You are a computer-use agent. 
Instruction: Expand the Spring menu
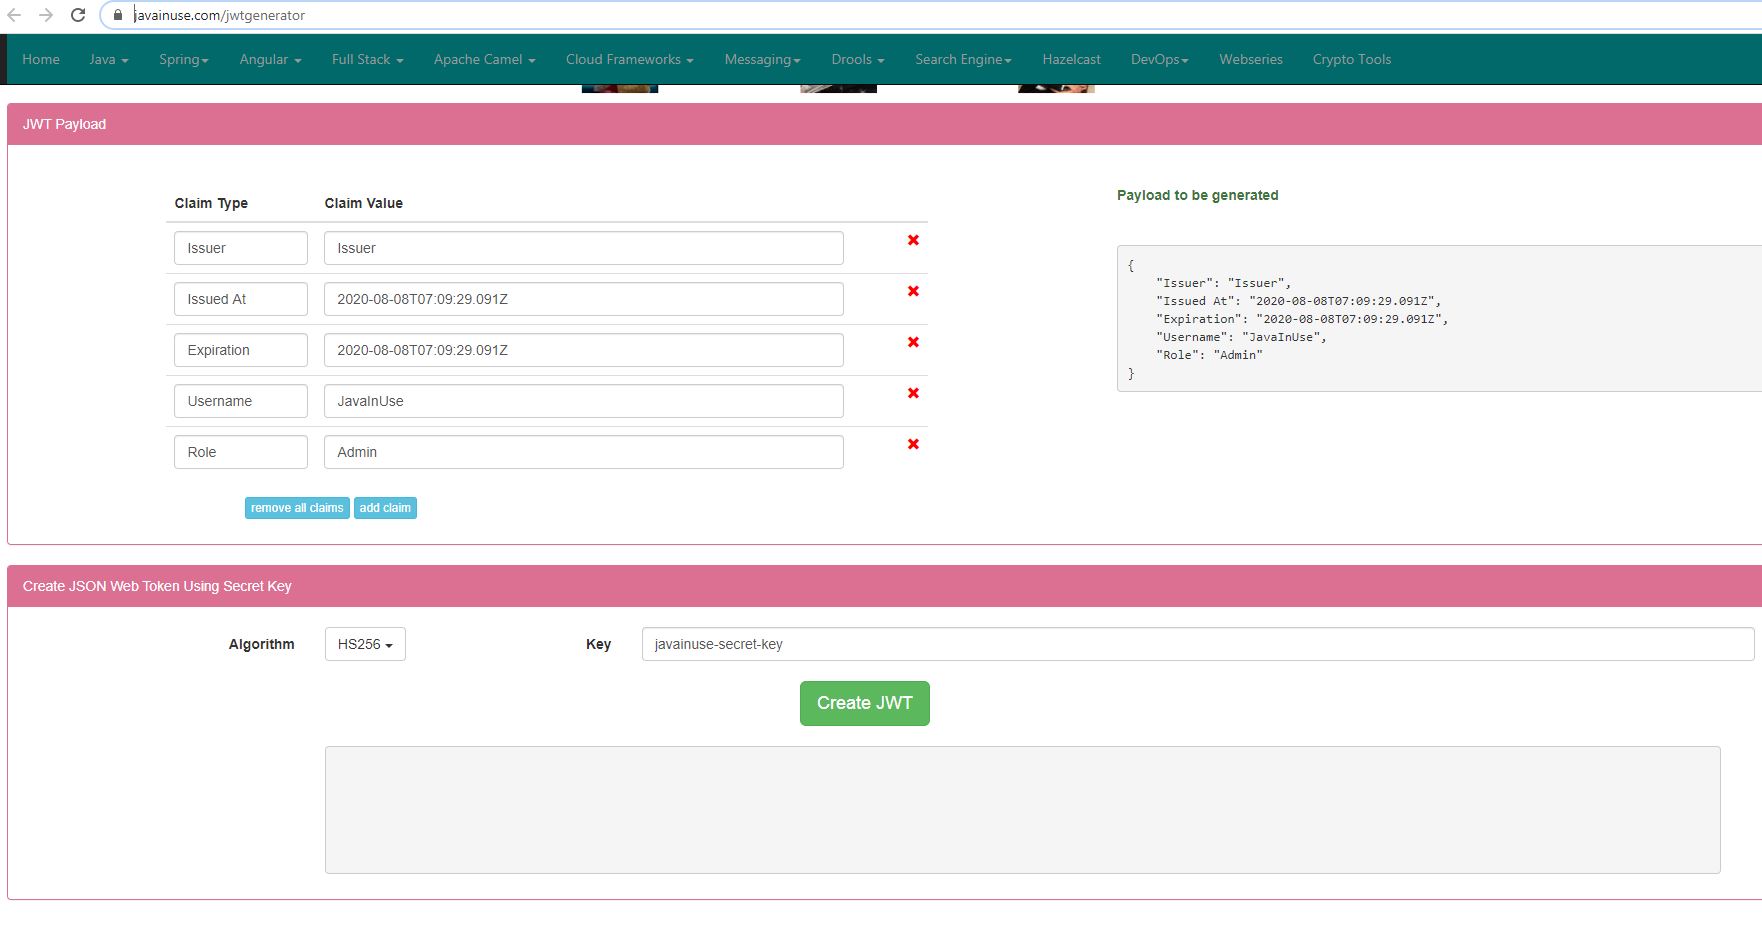pyautogui.click(x=184, y=59)
